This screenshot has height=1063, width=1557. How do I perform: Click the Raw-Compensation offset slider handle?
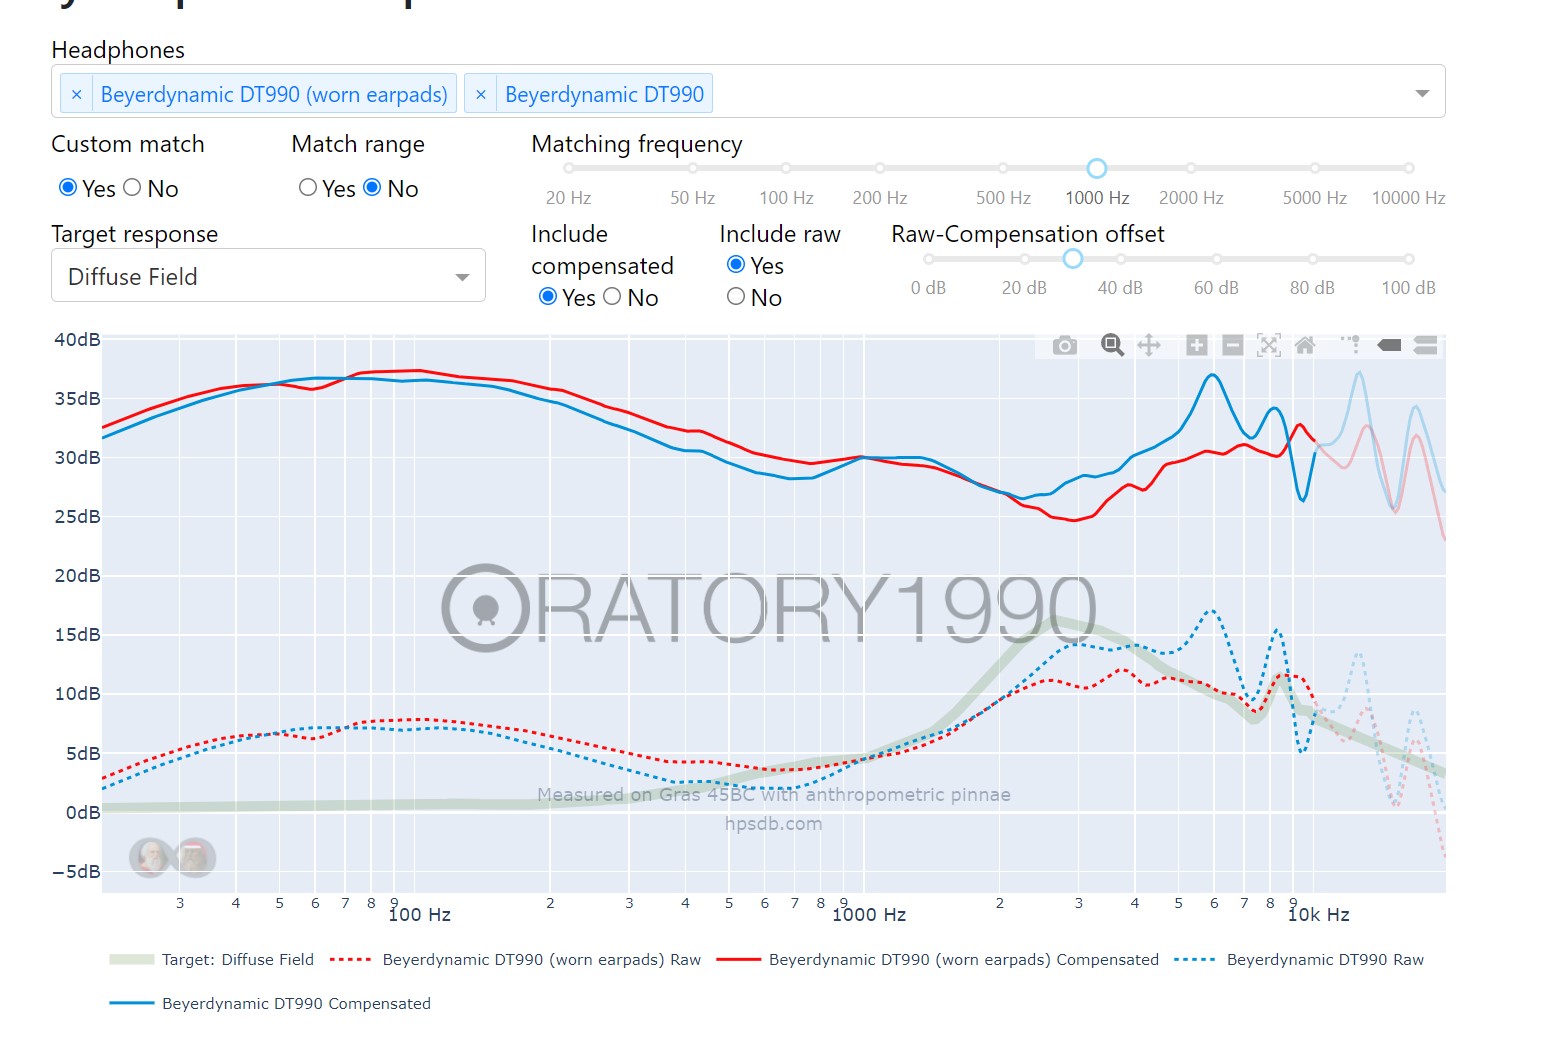click(1073, 259)
